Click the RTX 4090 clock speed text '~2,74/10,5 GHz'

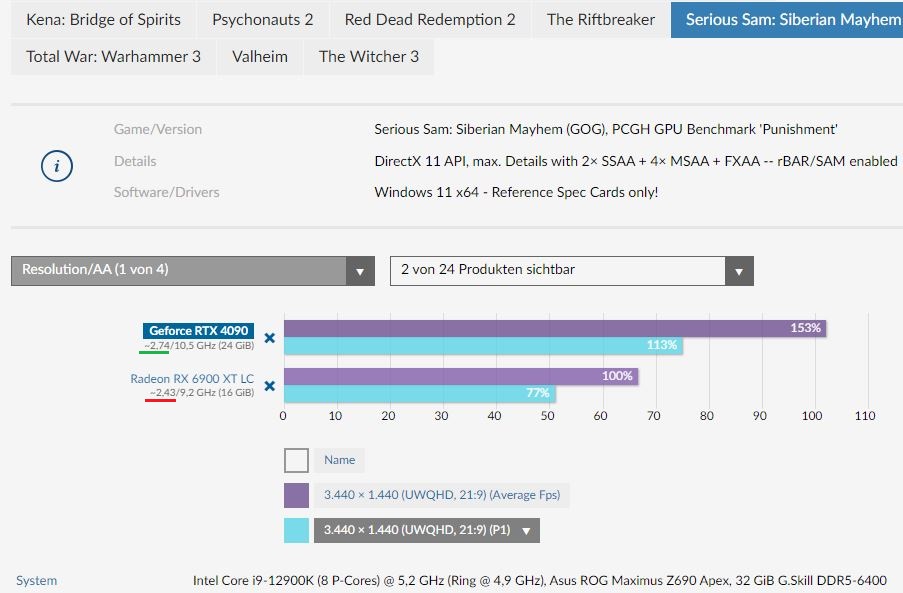click(x=180, y=345)
